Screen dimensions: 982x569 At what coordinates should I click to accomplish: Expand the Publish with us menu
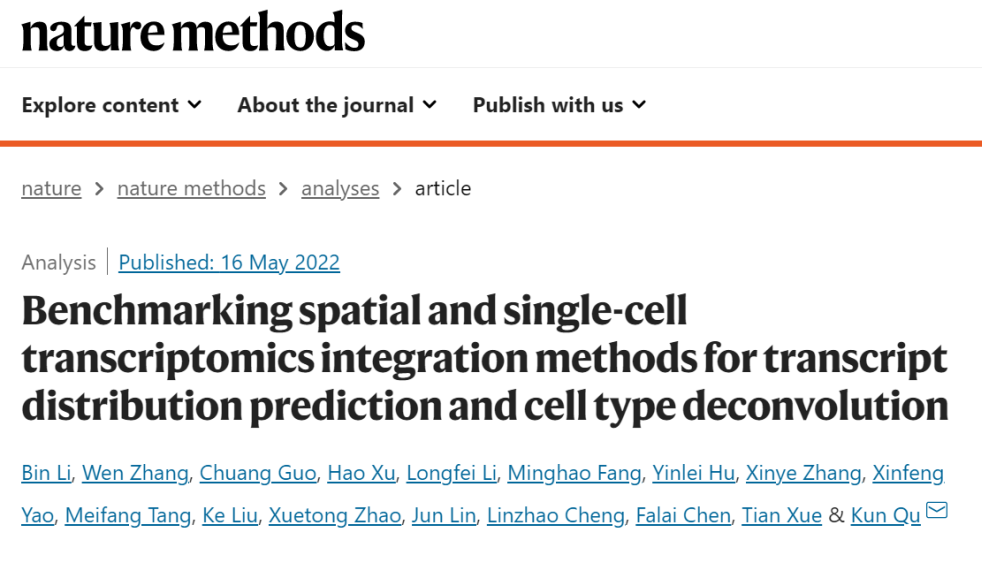(559, 105)
